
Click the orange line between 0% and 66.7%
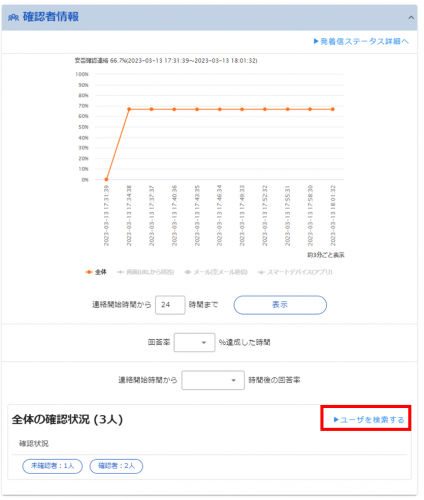118,144
